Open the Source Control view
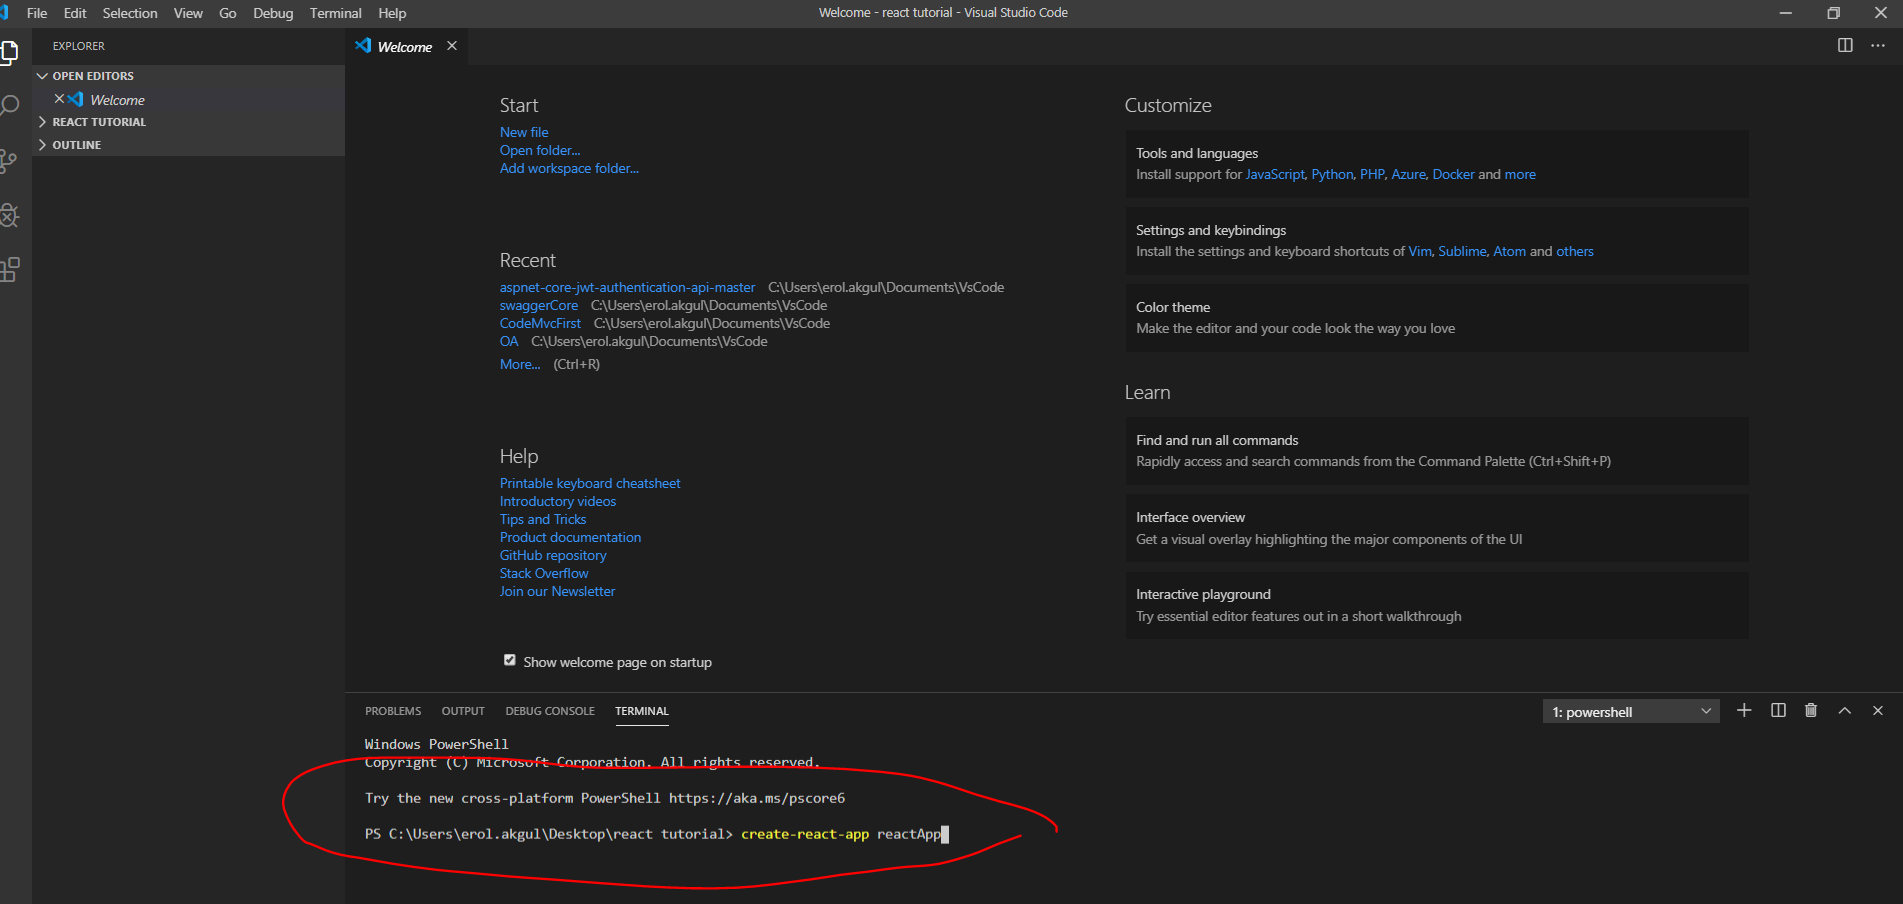Image resolution: width=1903 pixels, height=904 pixels. coord(9,160)
